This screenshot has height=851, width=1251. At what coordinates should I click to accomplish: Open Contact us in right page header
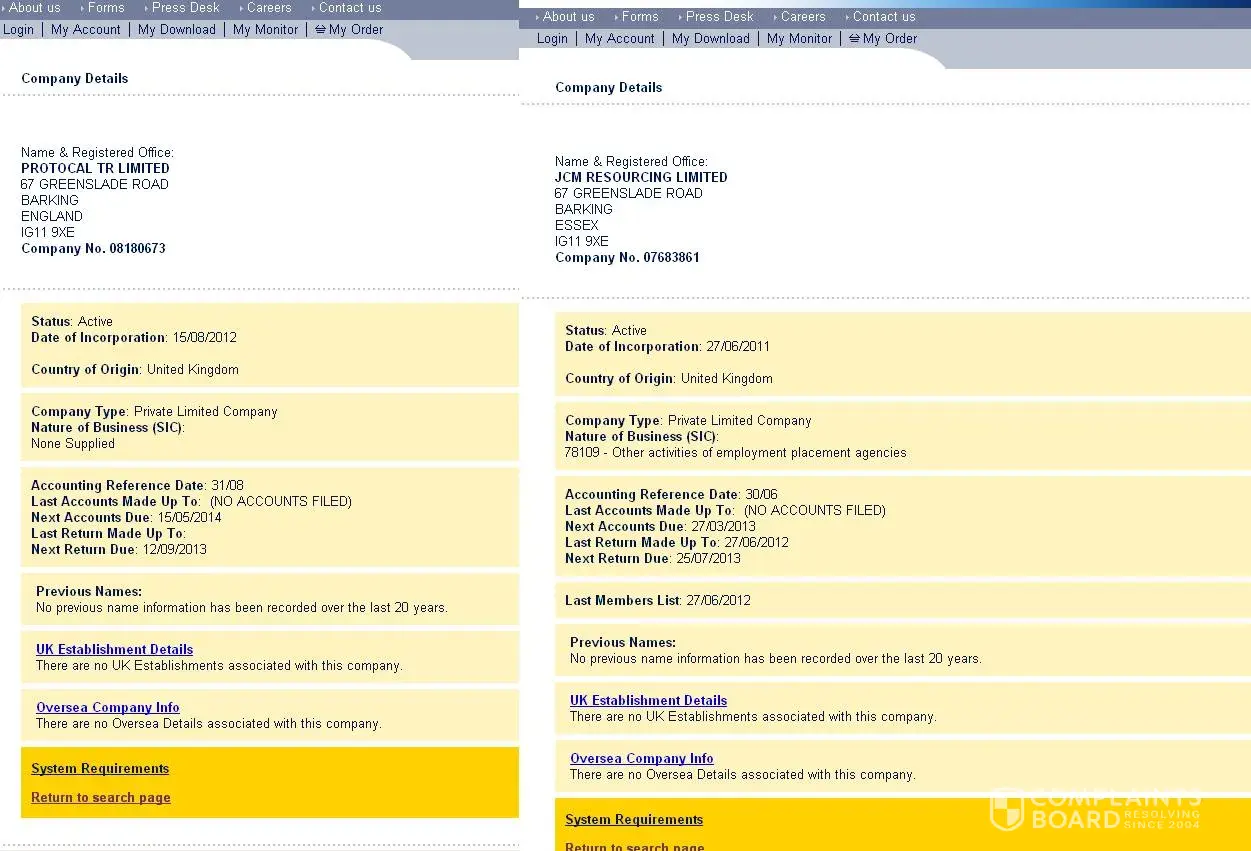click(884, 17)
